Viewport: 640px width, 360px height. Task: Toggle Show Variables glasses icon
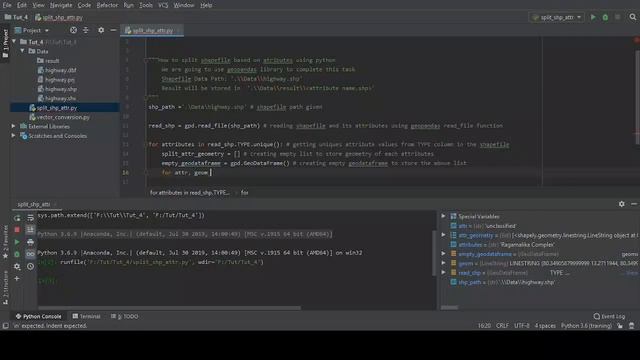point(30,254)
